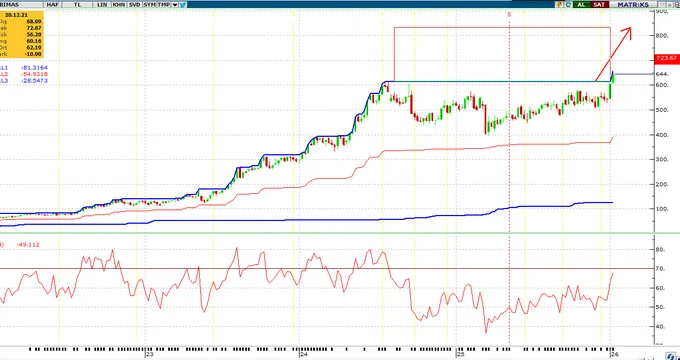The image size is (680, 360).
Task: Click the BIMAS symbol field
Action: pyautogui.click(x=22, y=4)
